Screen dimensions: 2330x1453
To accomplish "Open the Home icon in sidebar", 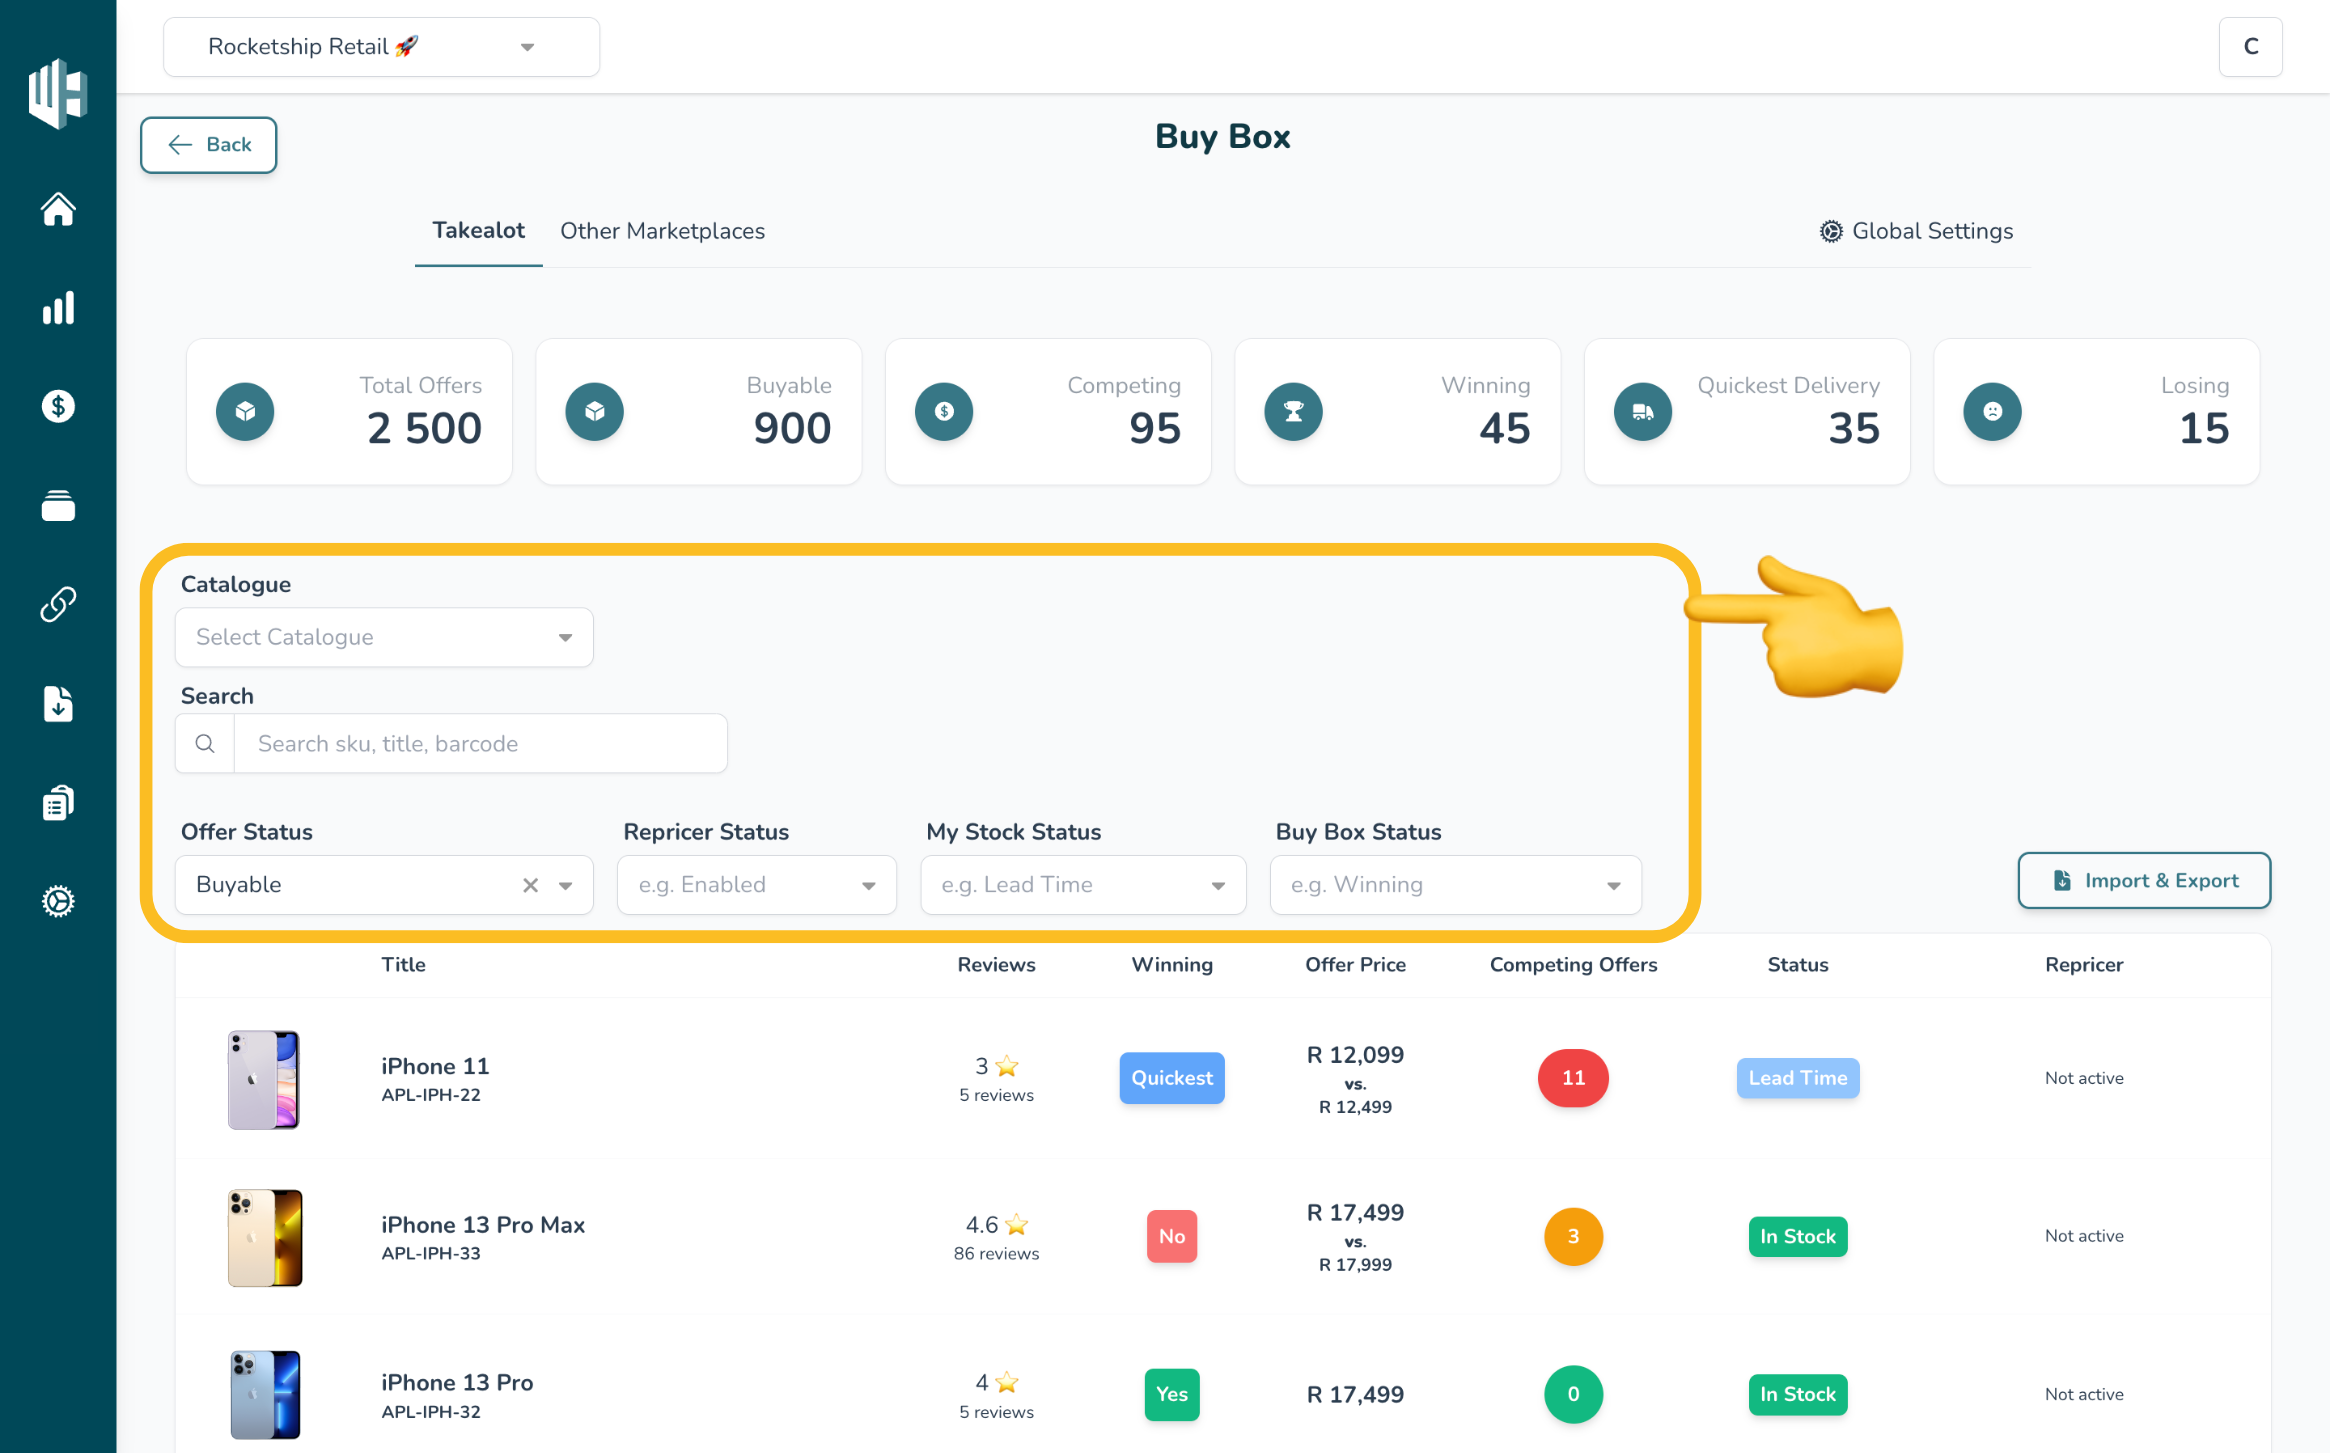I will (58, 209).
